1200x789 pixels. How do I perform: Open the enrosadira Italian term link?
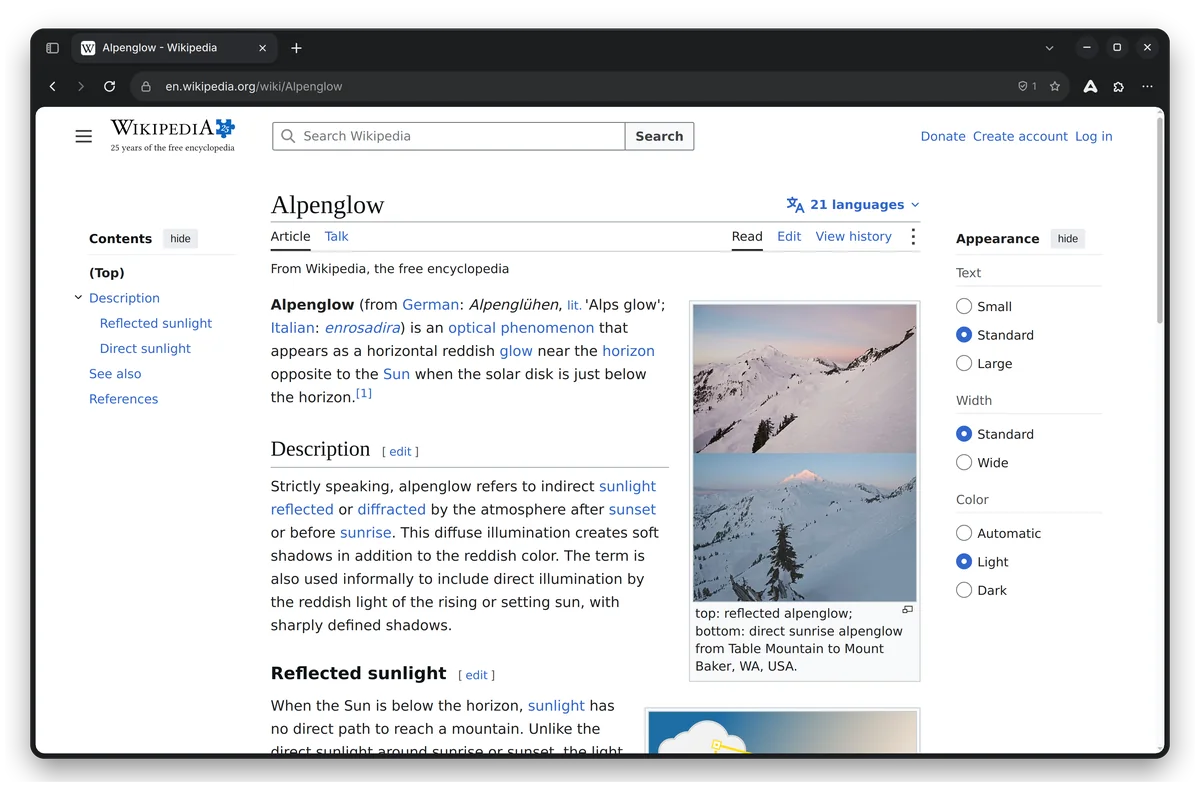(362, 328)
